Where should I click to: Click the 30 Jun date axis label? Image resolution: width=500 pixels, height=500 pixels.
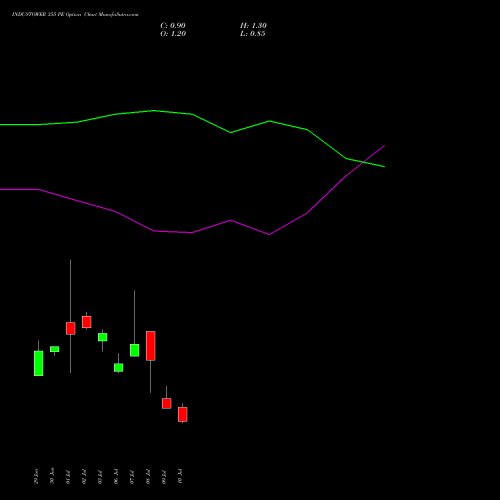52,476
